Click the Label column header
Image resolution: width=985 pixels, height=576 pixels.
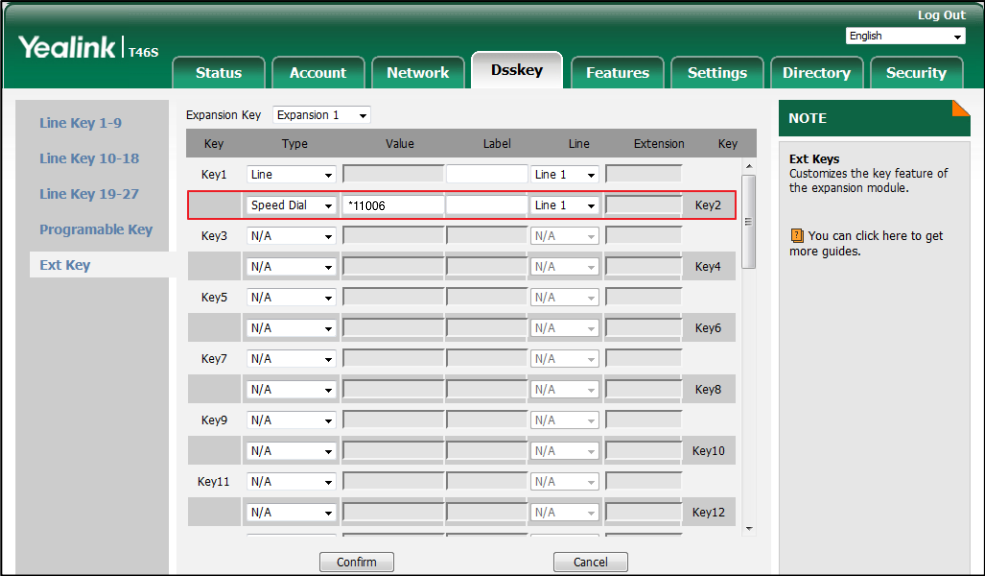tap(496, 144)
